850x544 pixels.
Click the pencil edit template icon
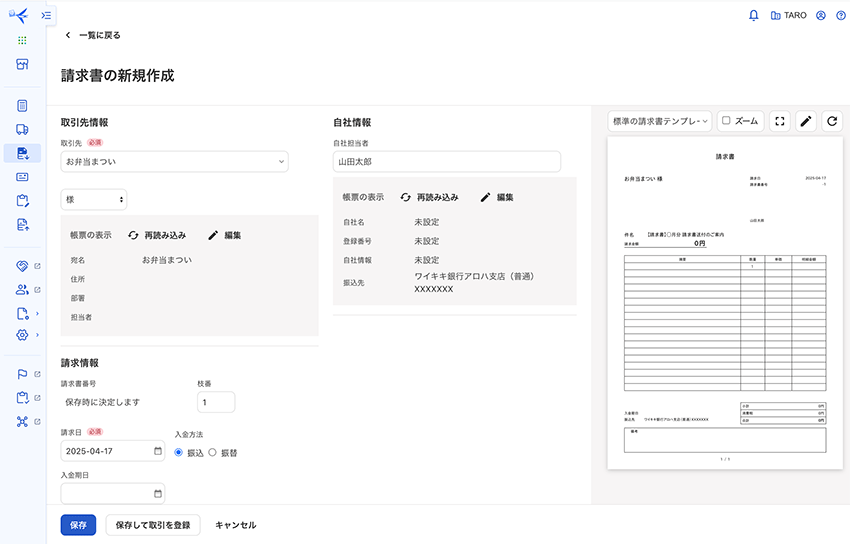coord(806,121)
